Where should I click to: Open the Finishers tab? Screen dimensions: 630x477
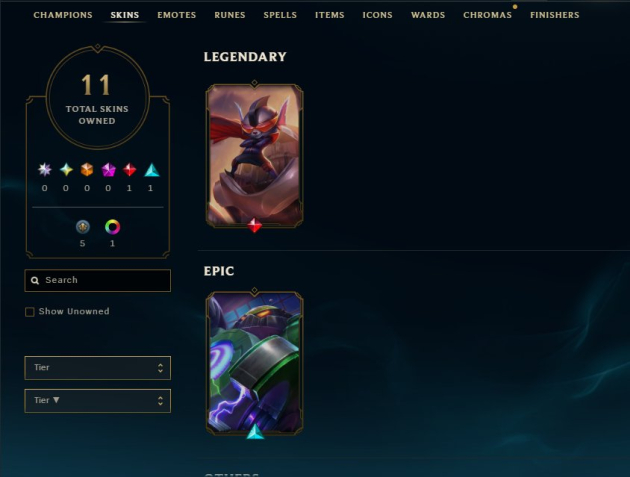click(x=554, y=15)
